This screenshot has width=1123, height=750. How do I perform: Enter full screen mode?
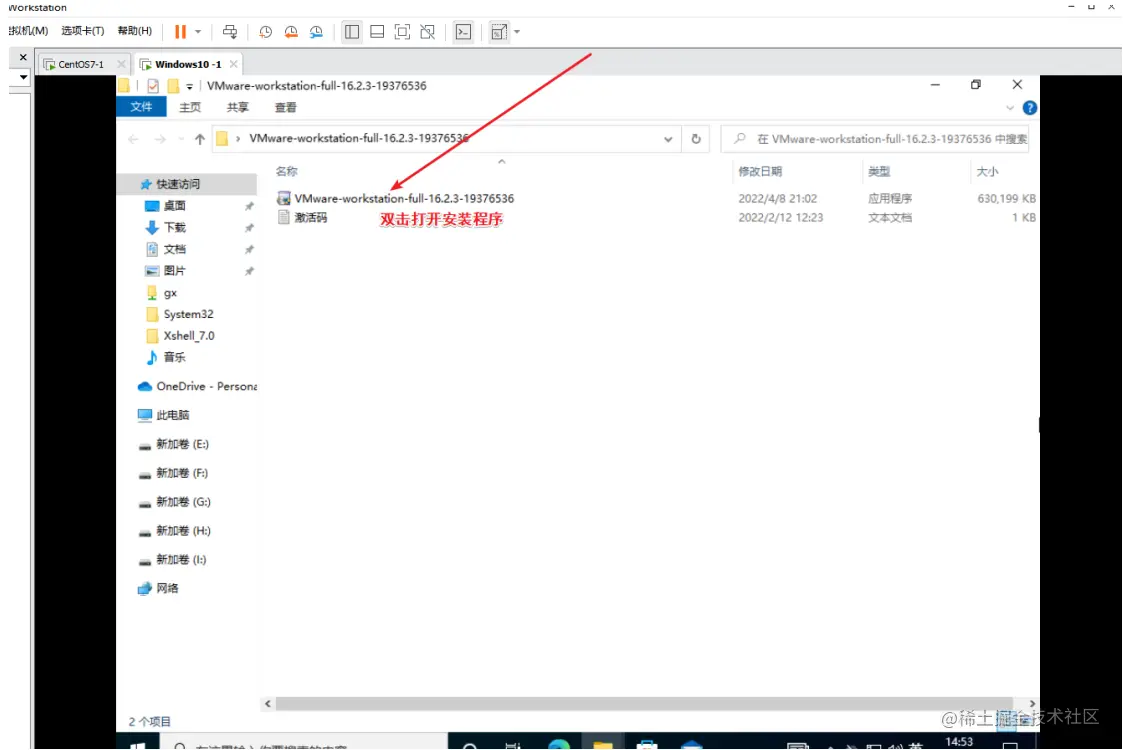coord(403,32)
